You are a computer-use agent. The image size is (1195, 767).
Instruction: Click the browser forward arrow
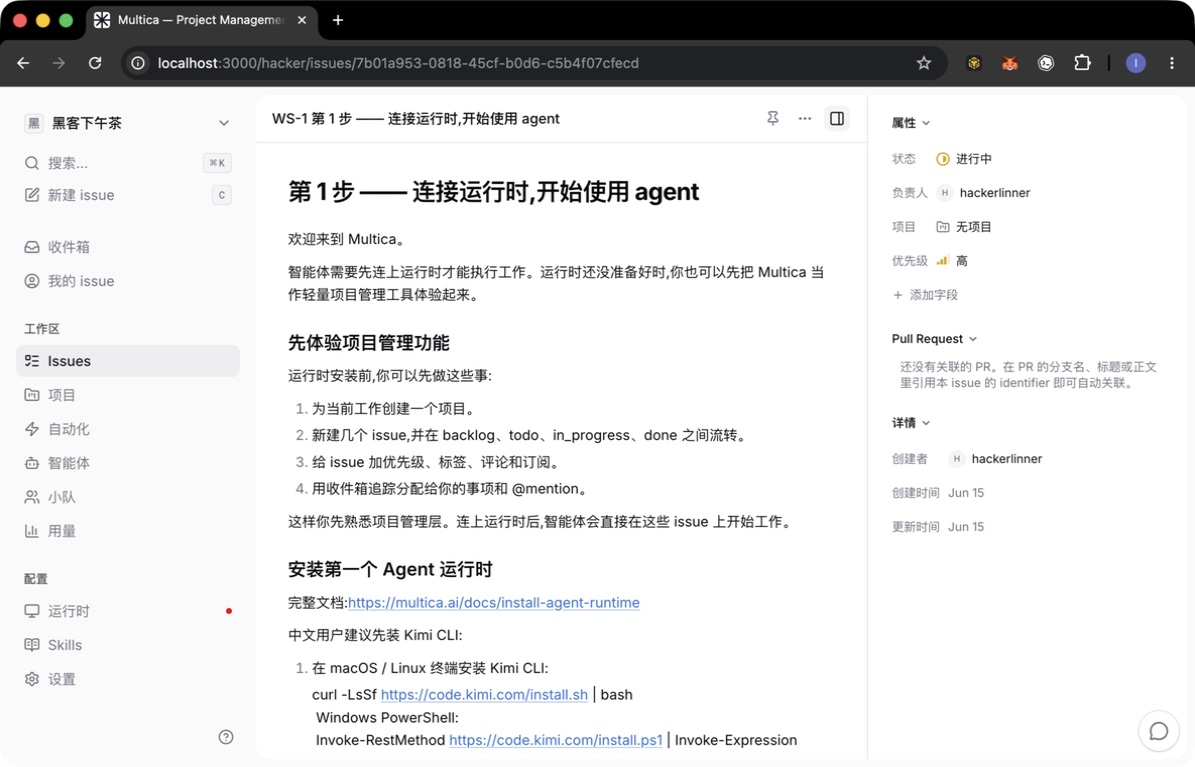59,63
